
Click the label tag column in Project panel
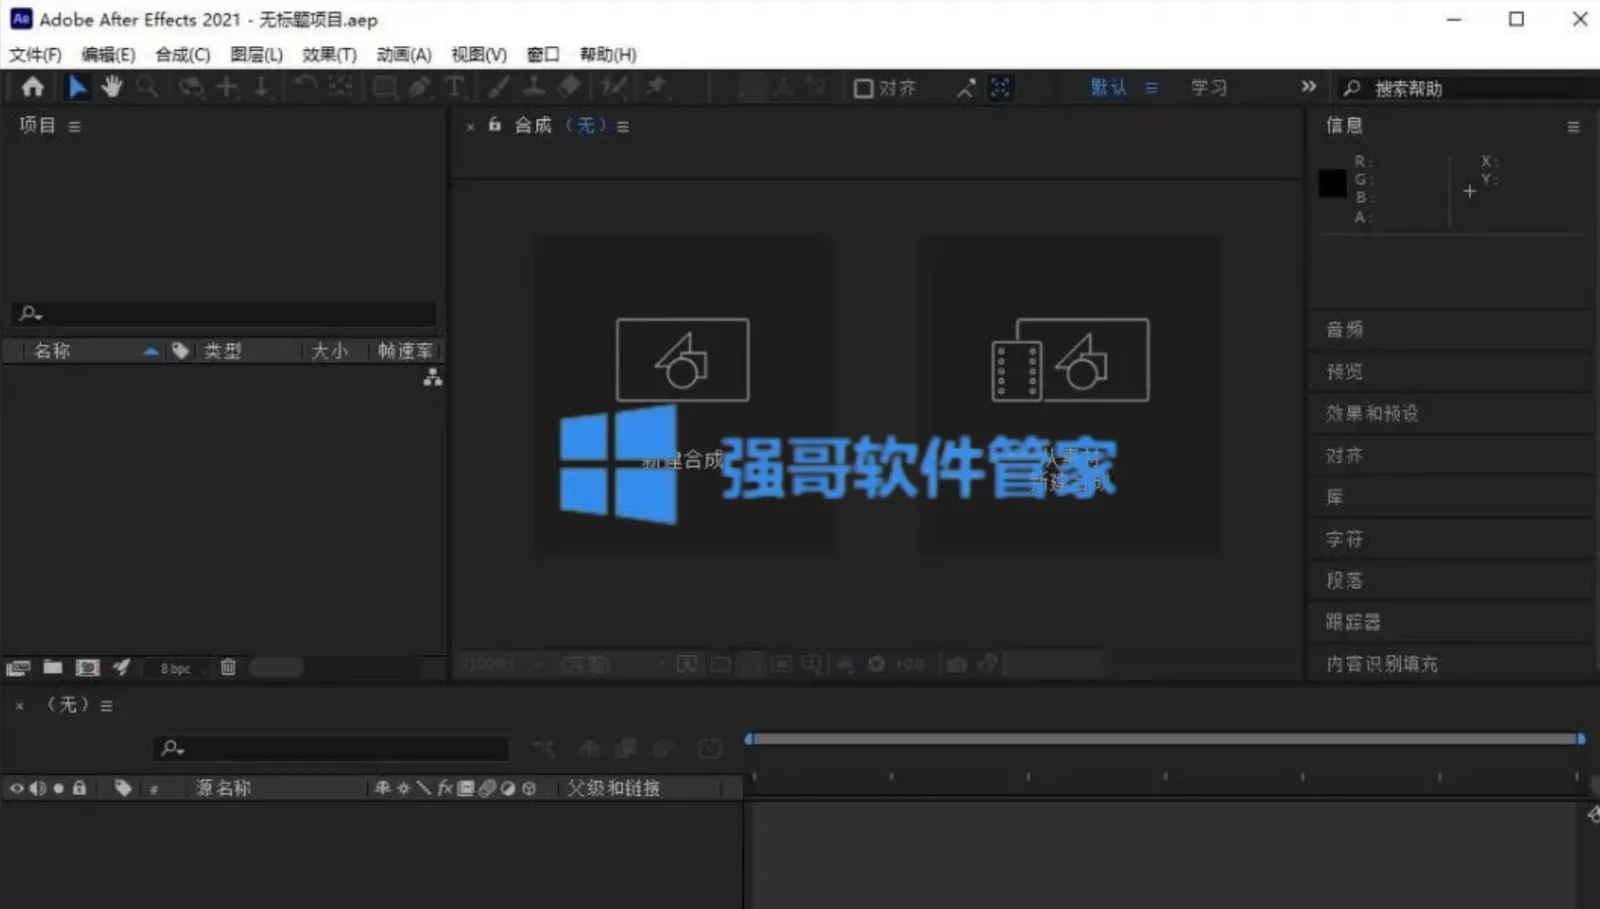(x=180, y=350)
